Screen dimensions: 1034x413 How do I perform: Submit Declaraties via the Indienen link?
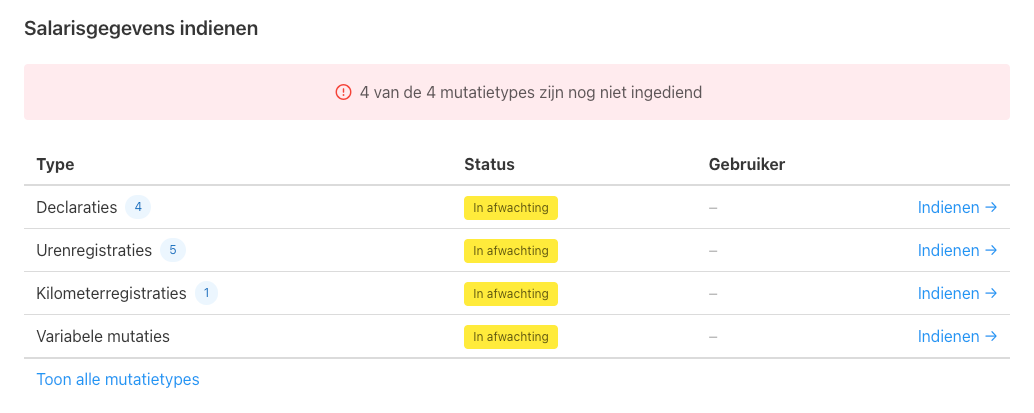(x=958, y=207)
